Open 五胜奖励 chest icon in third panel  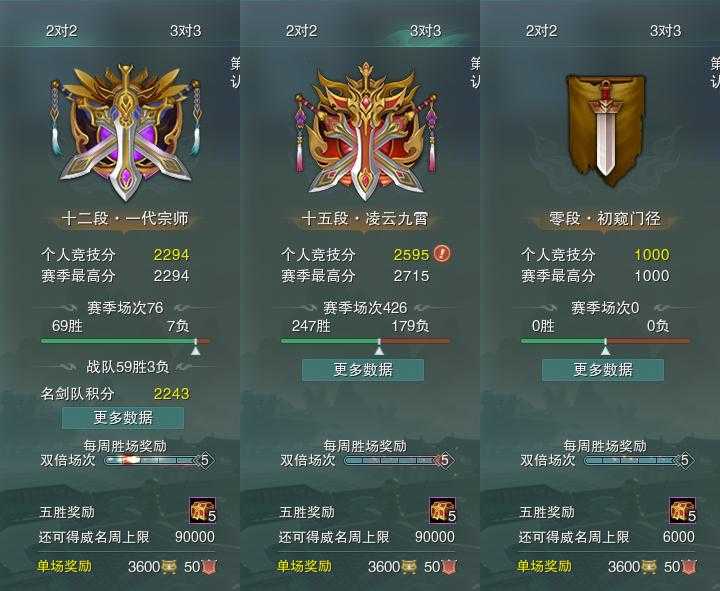(683, 510)
